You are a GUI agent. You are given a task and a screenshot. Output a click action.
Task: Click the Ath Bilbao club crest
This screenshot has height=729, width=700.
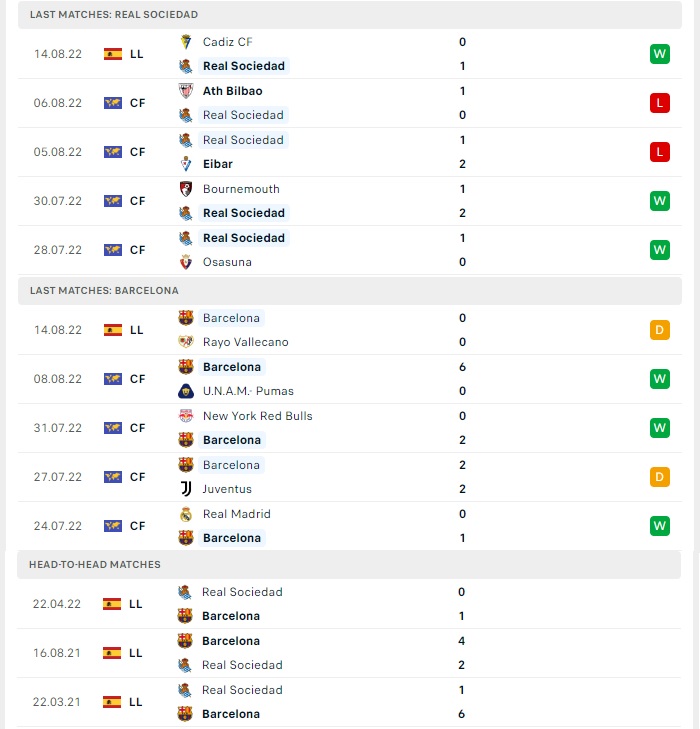pyautogui.click(x=186, y=91)
